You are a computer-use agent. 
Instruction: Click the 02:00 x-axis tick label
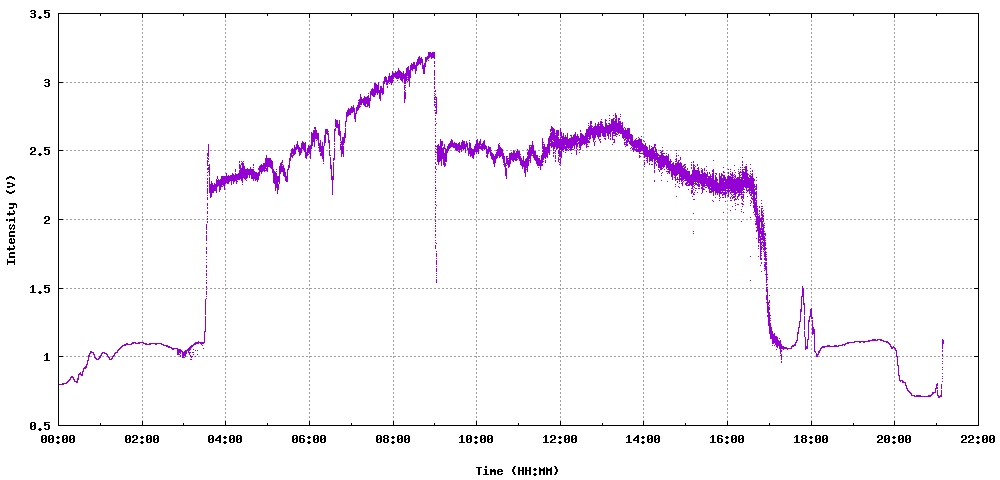click(x=142, y=439)
